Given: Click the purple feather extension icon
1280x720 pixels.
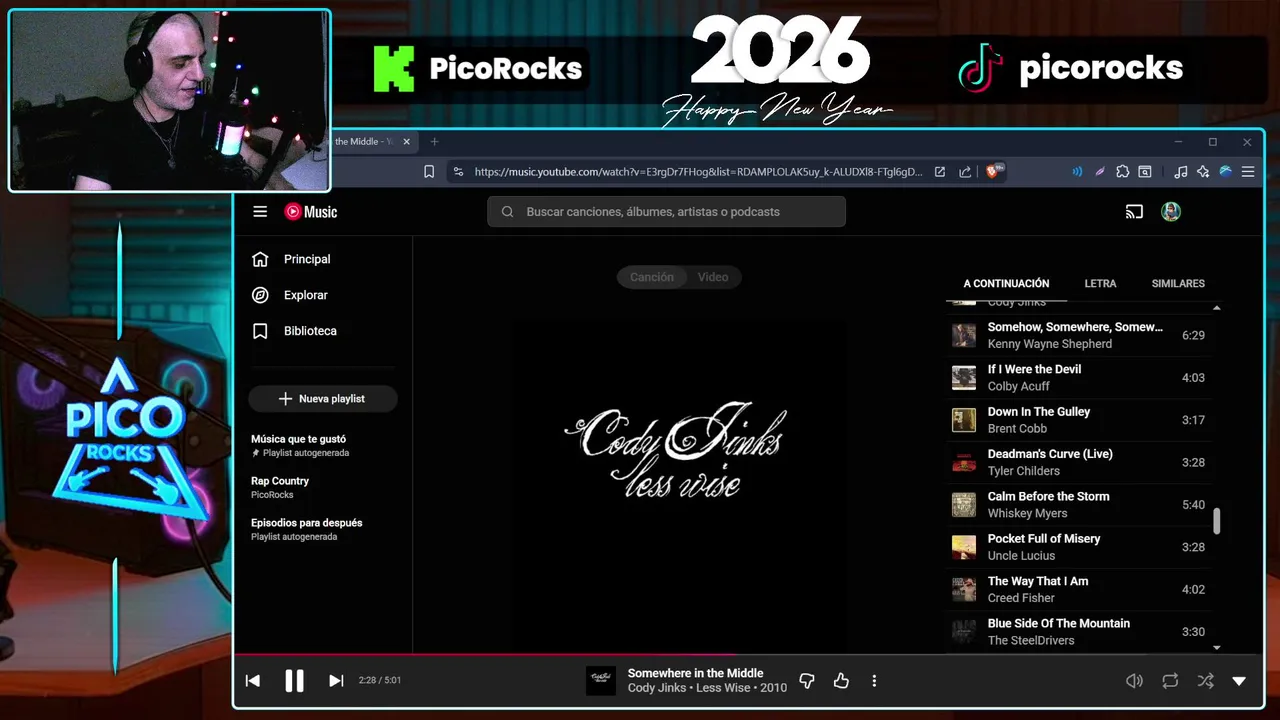Looking at the screenshot, I should click(1100, 172).
